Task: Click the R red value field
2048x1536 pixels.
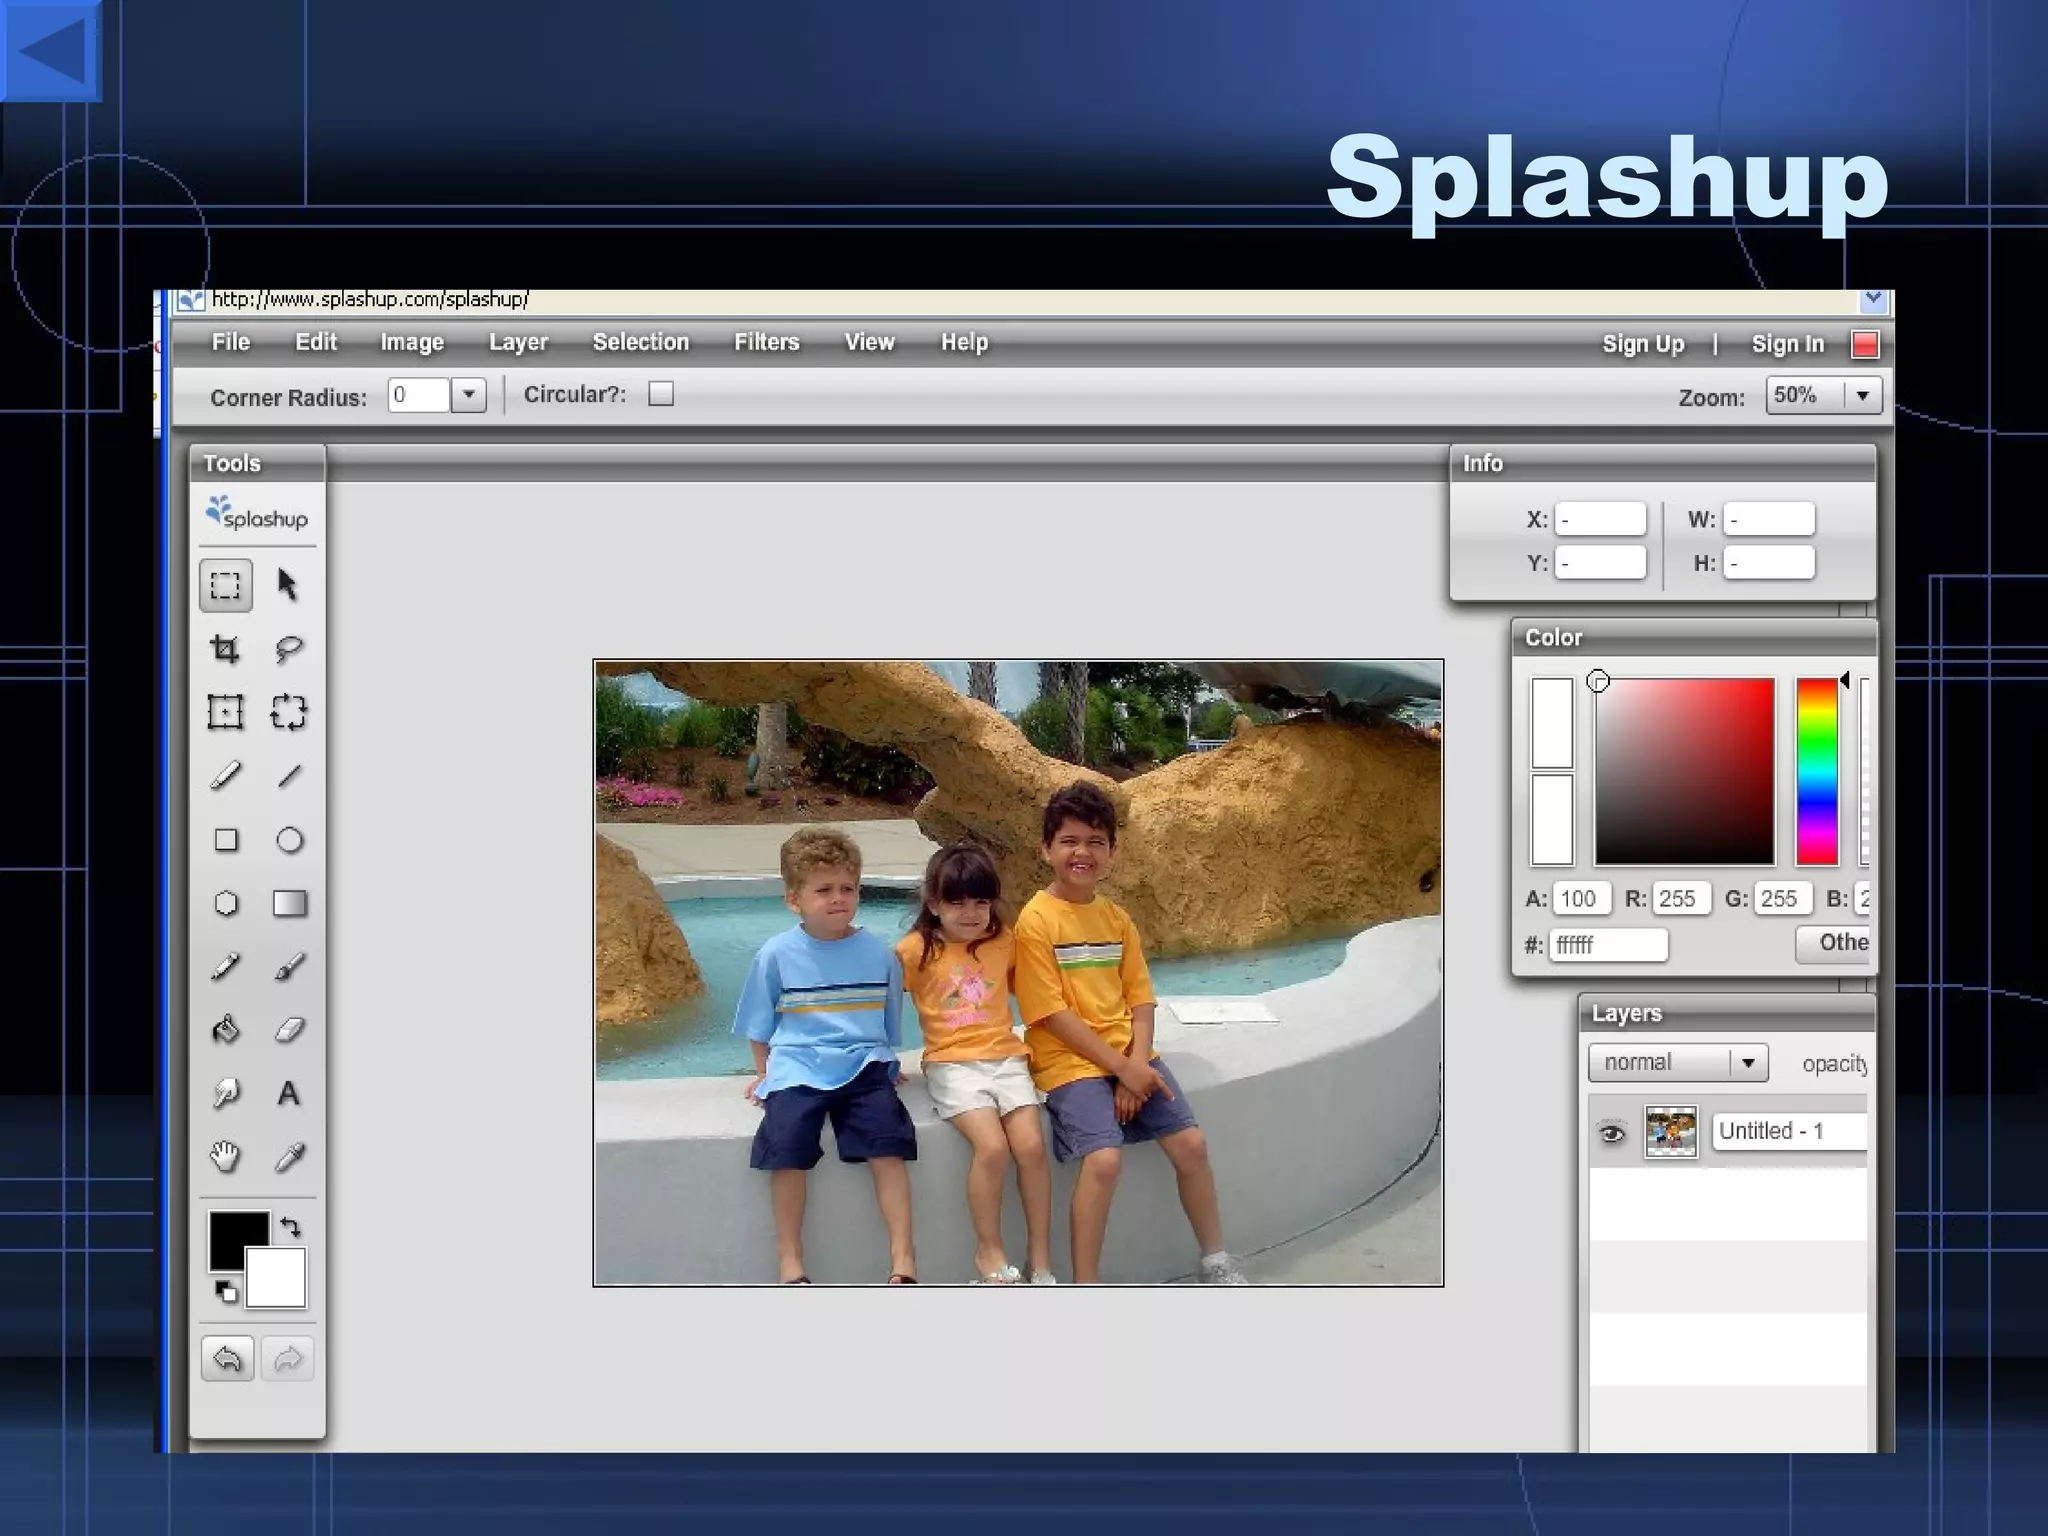Action: coord(1681,898)
